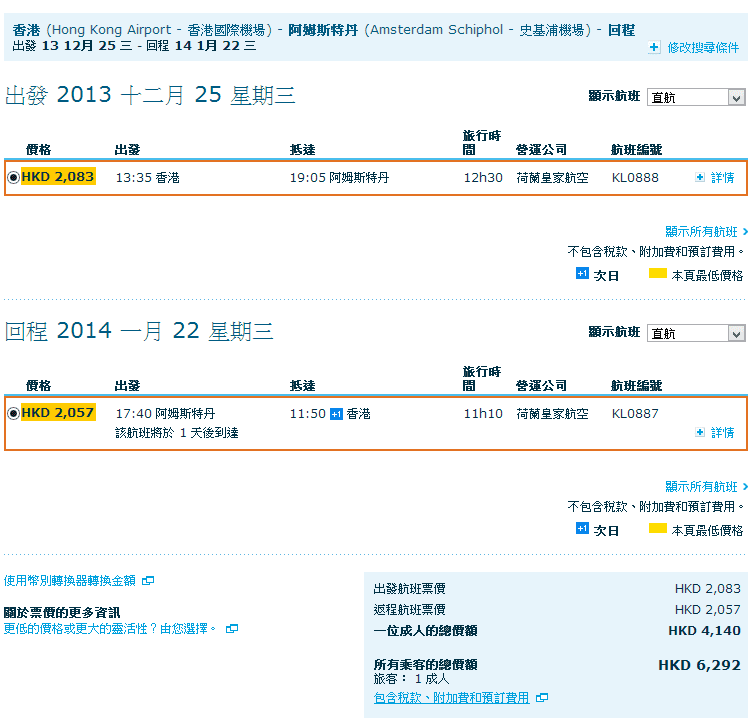Screen dimensions: 754x725
Task: Open the return 顯示航班 直航 dropdown
Action: click(x=696, y=333)
